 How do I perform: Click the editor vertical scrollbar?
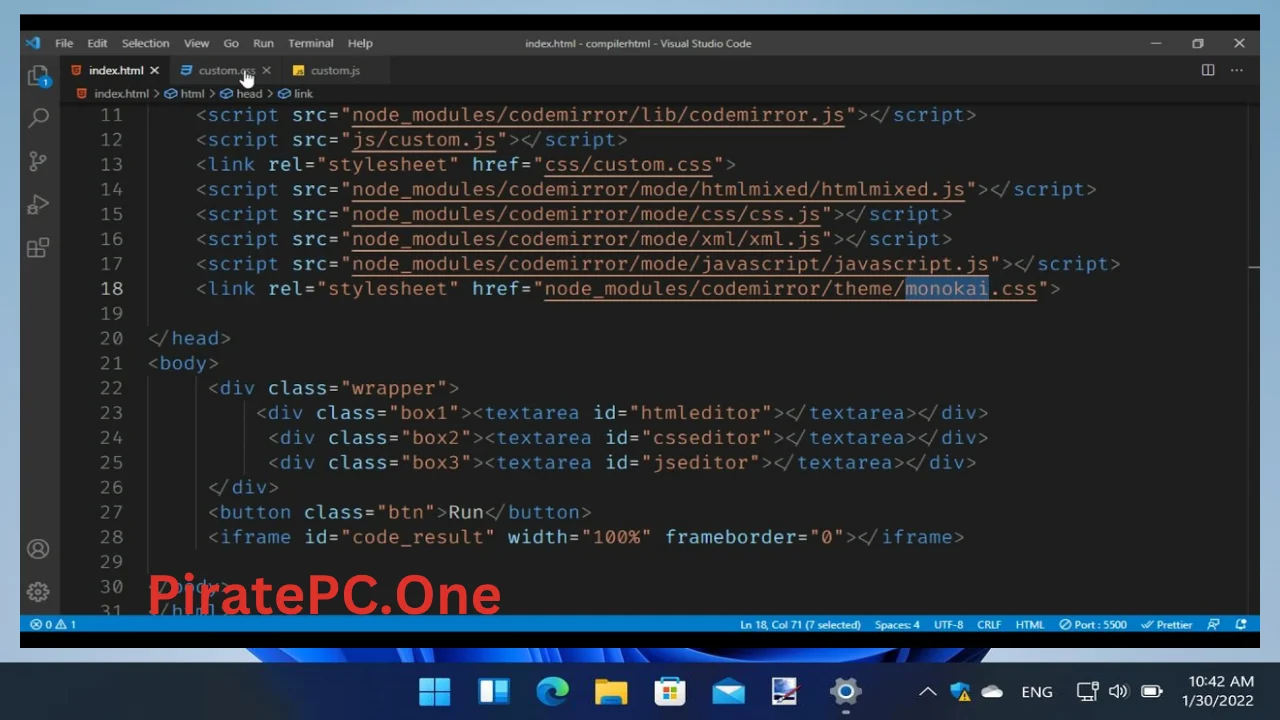1253,360
